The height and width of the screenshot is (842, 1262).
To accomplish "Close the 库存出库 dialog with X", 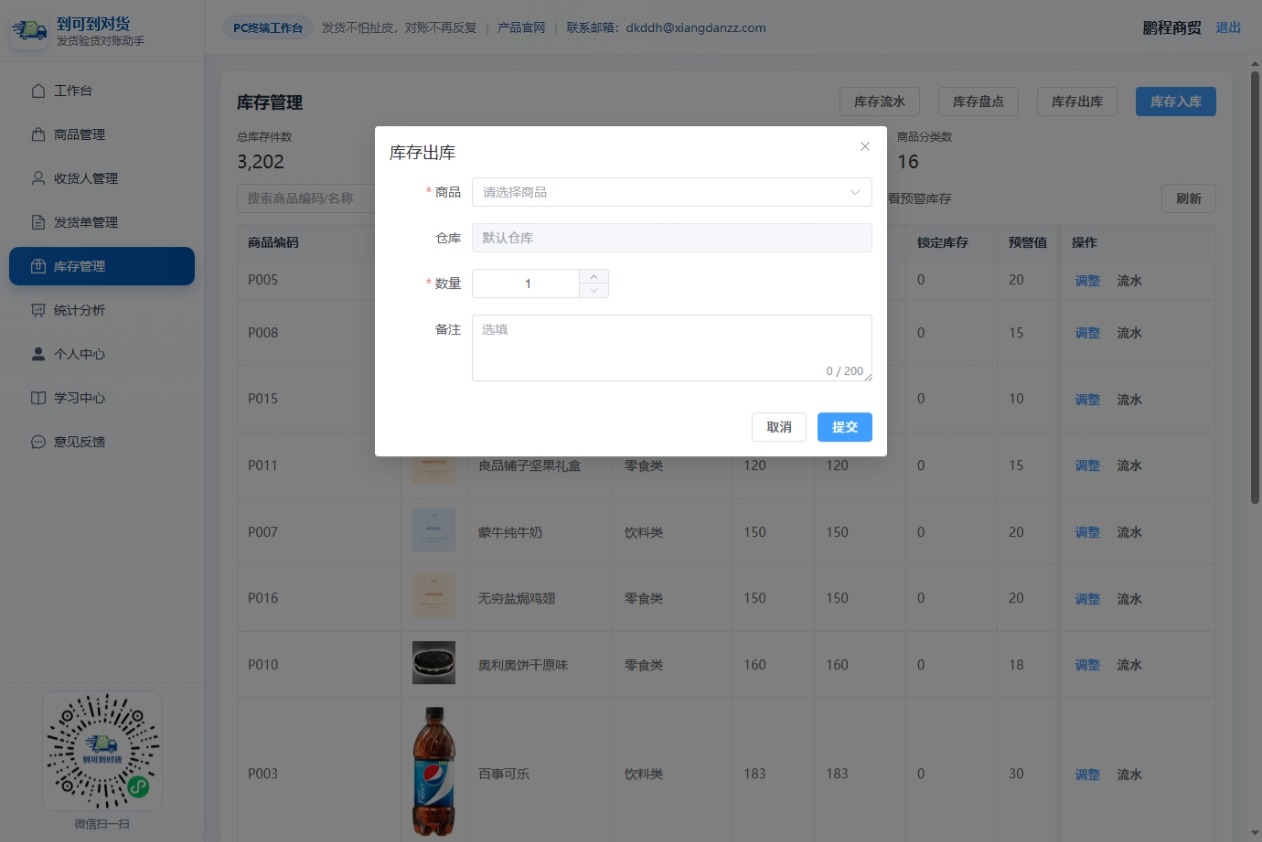I will click(865, 147).
